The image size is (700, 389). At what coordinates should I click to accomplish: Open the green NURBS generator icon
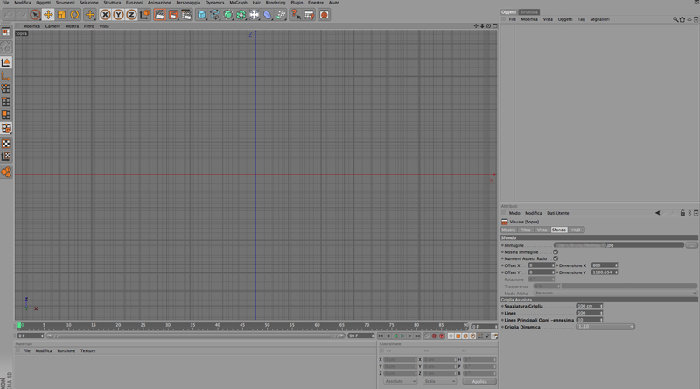point(228,15)
